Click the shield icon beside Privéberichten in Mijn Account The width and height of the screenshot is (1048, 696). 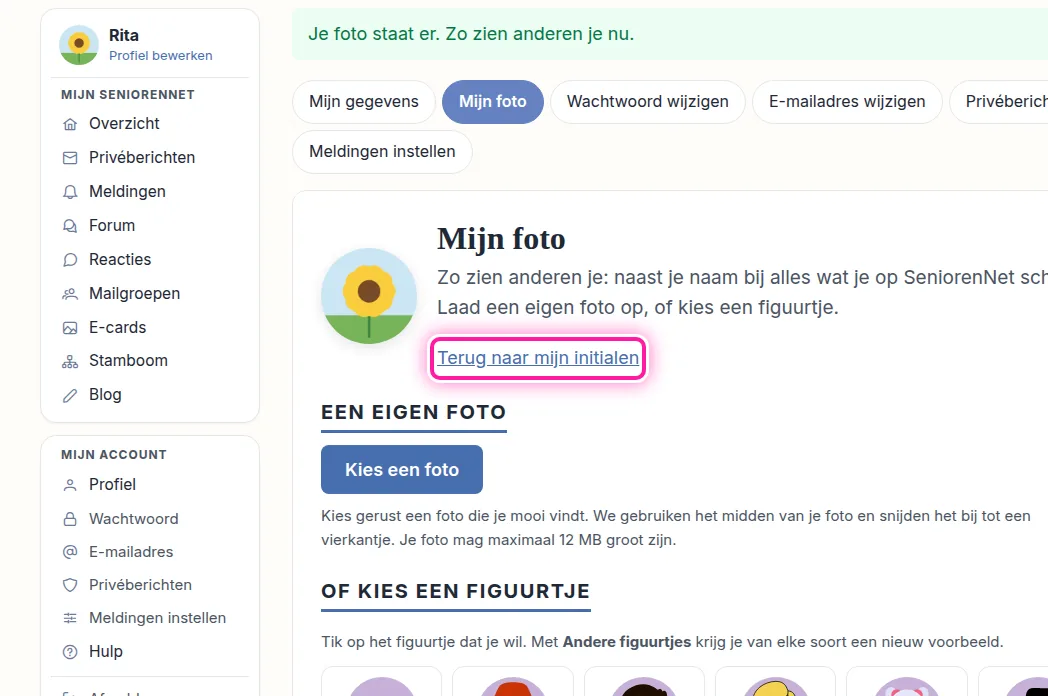[x=70, y=585]
